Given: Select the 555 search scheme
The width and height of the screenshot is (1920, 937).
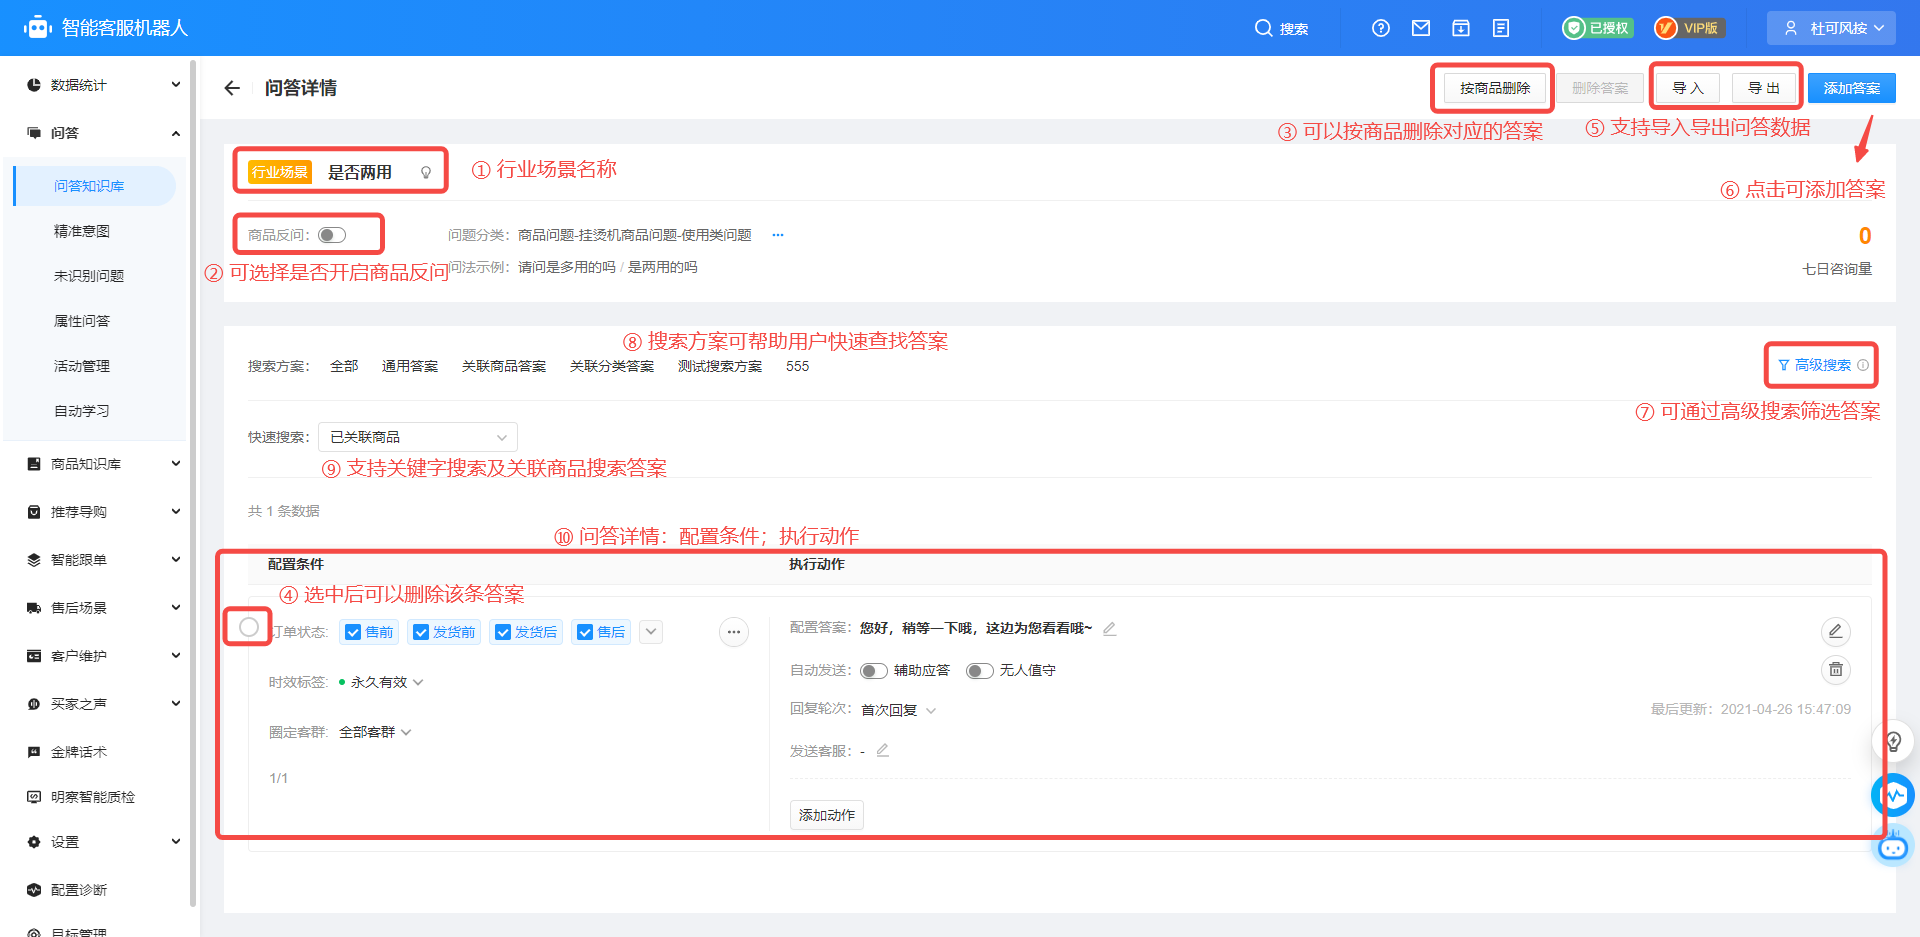Looking at the screenshot, I should 797,366.
